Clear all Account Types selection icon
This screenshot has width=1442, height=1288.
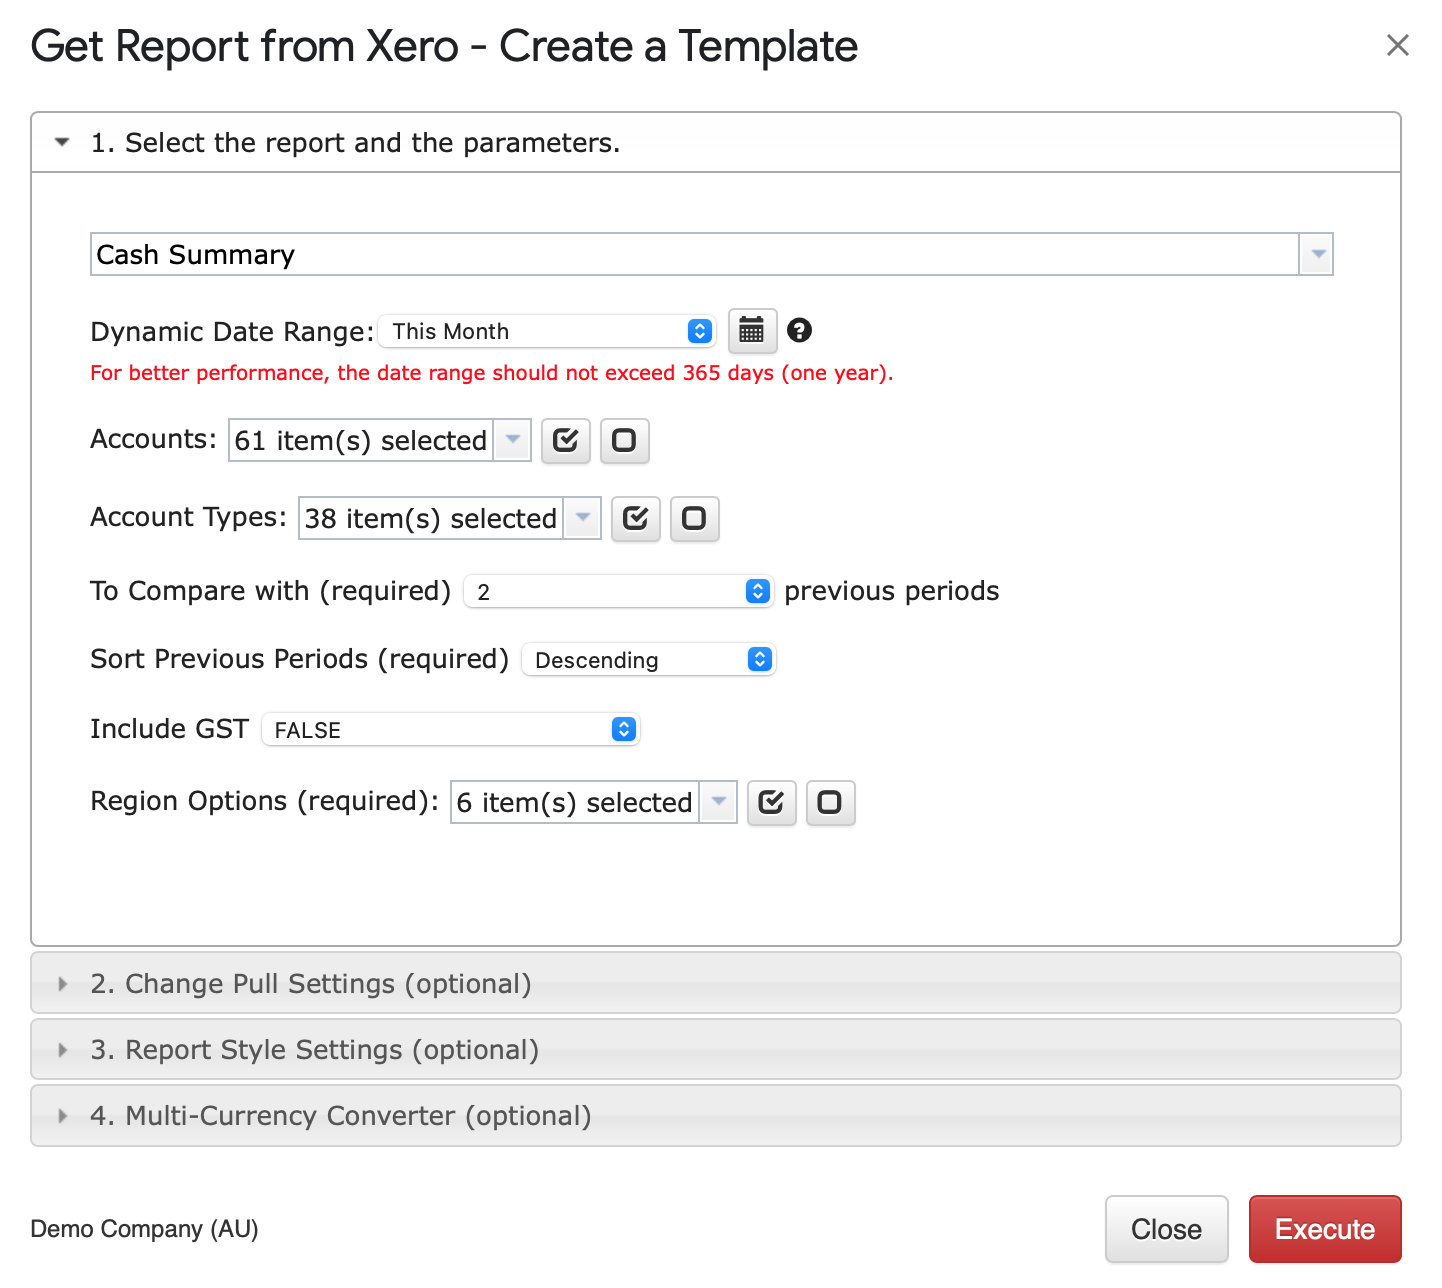(695, 519)
